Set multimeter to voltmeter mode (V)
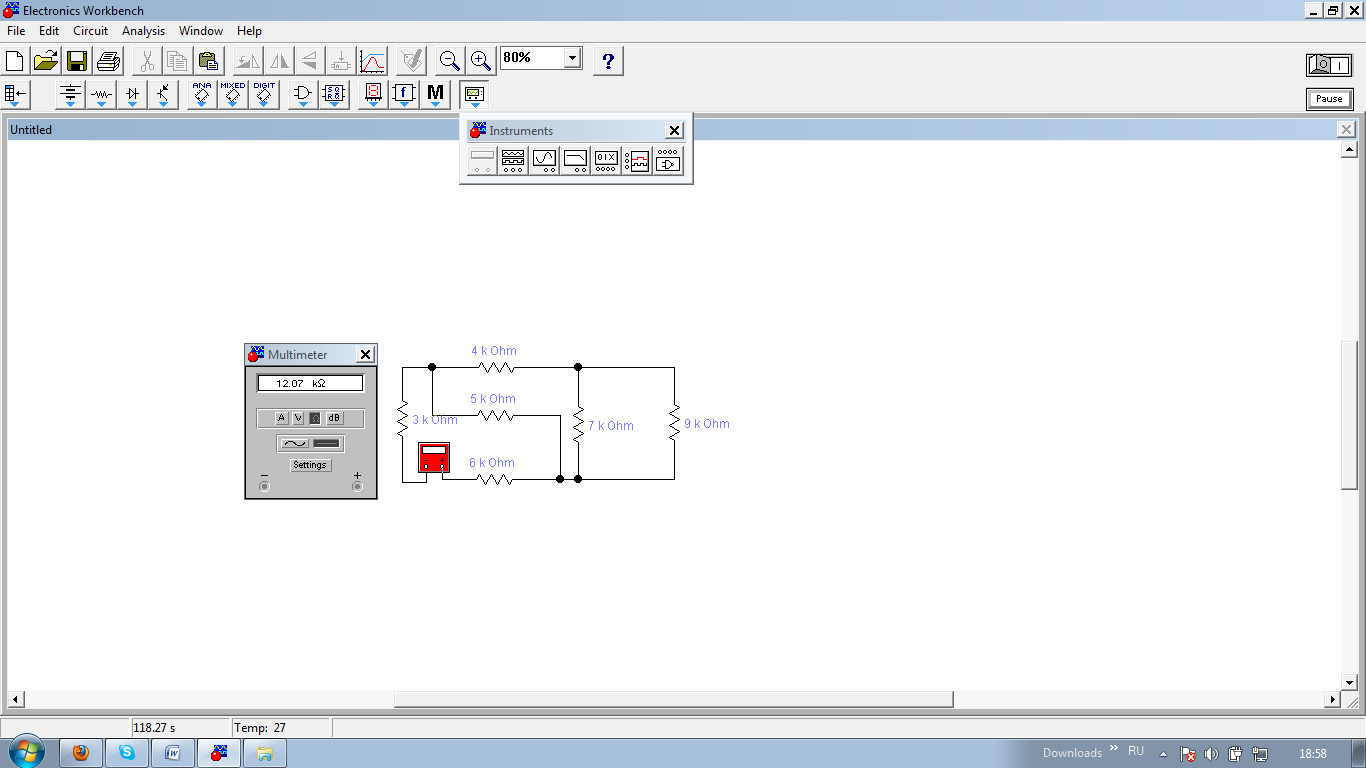1366x768 pixels. click(x=298, y=418)
